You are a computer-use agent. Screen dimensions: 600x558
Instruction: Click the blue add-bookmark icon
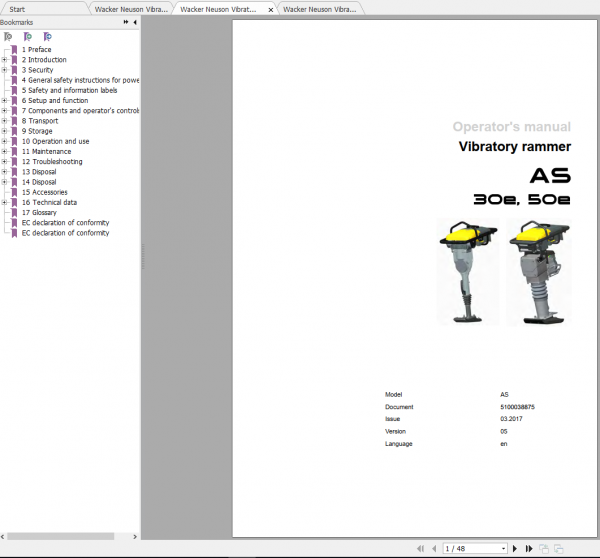(x=47, y=37)
